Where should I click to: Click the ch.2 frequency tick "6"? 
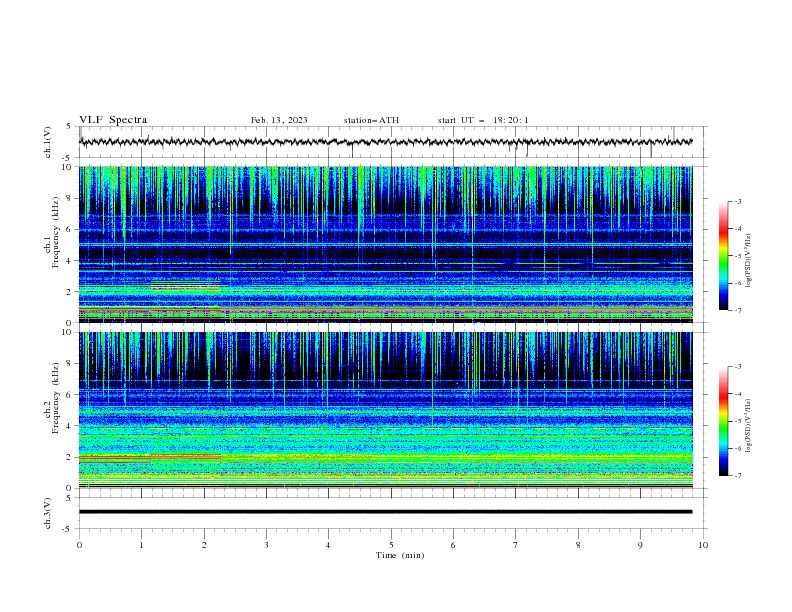pos(69,395)
